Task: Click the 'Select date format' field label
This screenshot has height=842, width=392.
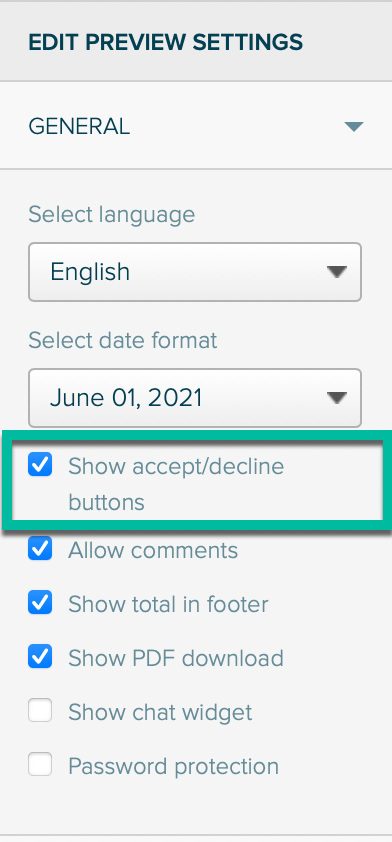Action: tap(123, 340)
